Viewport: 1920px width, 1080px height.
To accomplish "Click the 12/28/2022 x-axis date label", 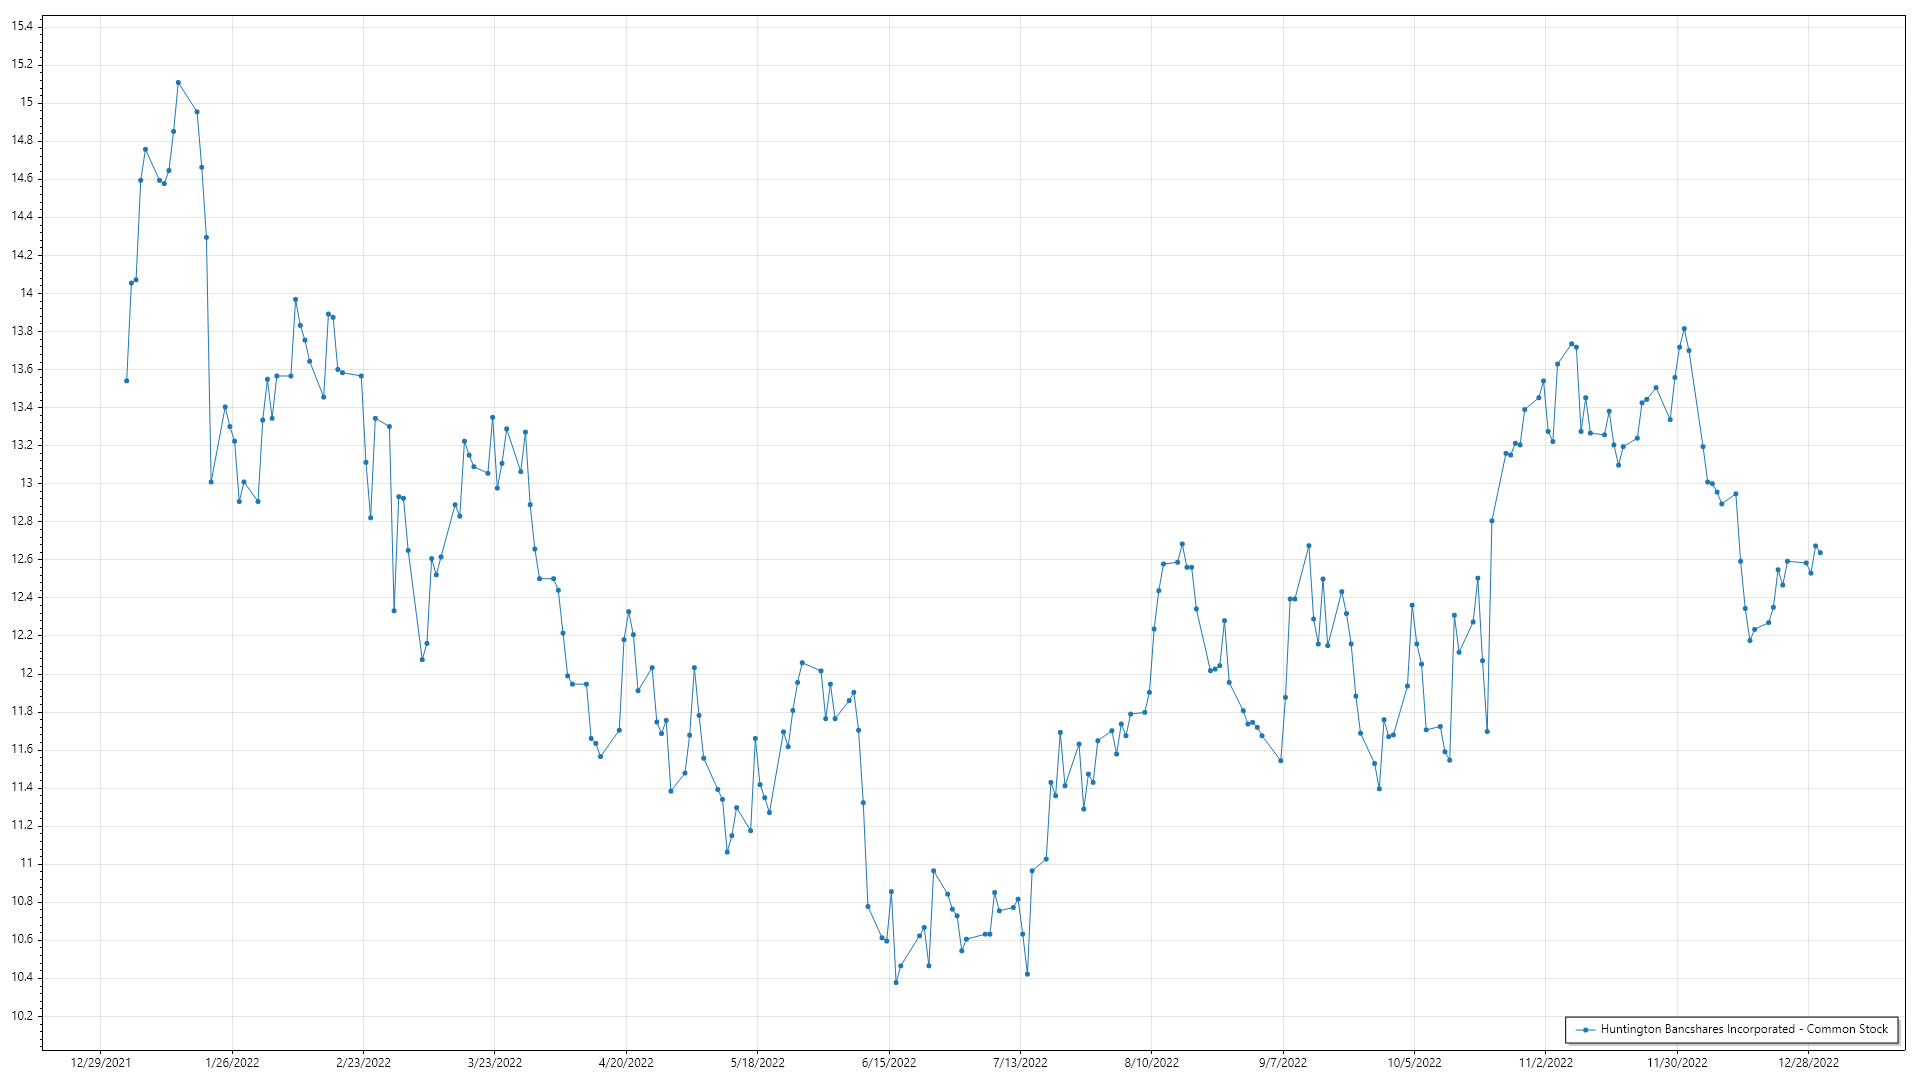I will [1809, 1062].
